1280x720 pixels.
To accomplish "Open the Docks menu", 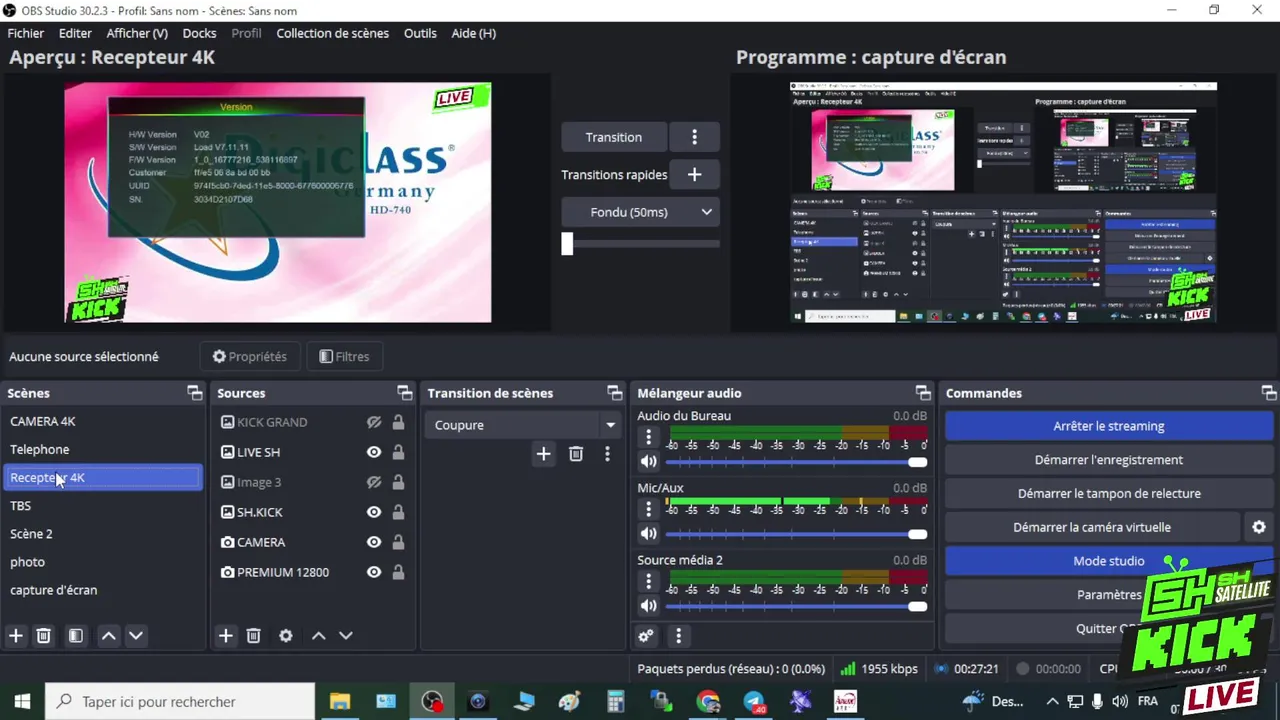I will [199, 33].
